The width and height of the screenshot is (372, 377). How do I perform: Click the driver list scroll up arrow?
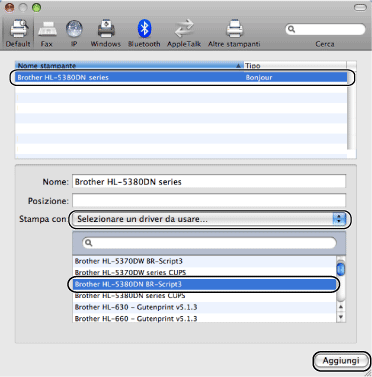coord(341,306)
